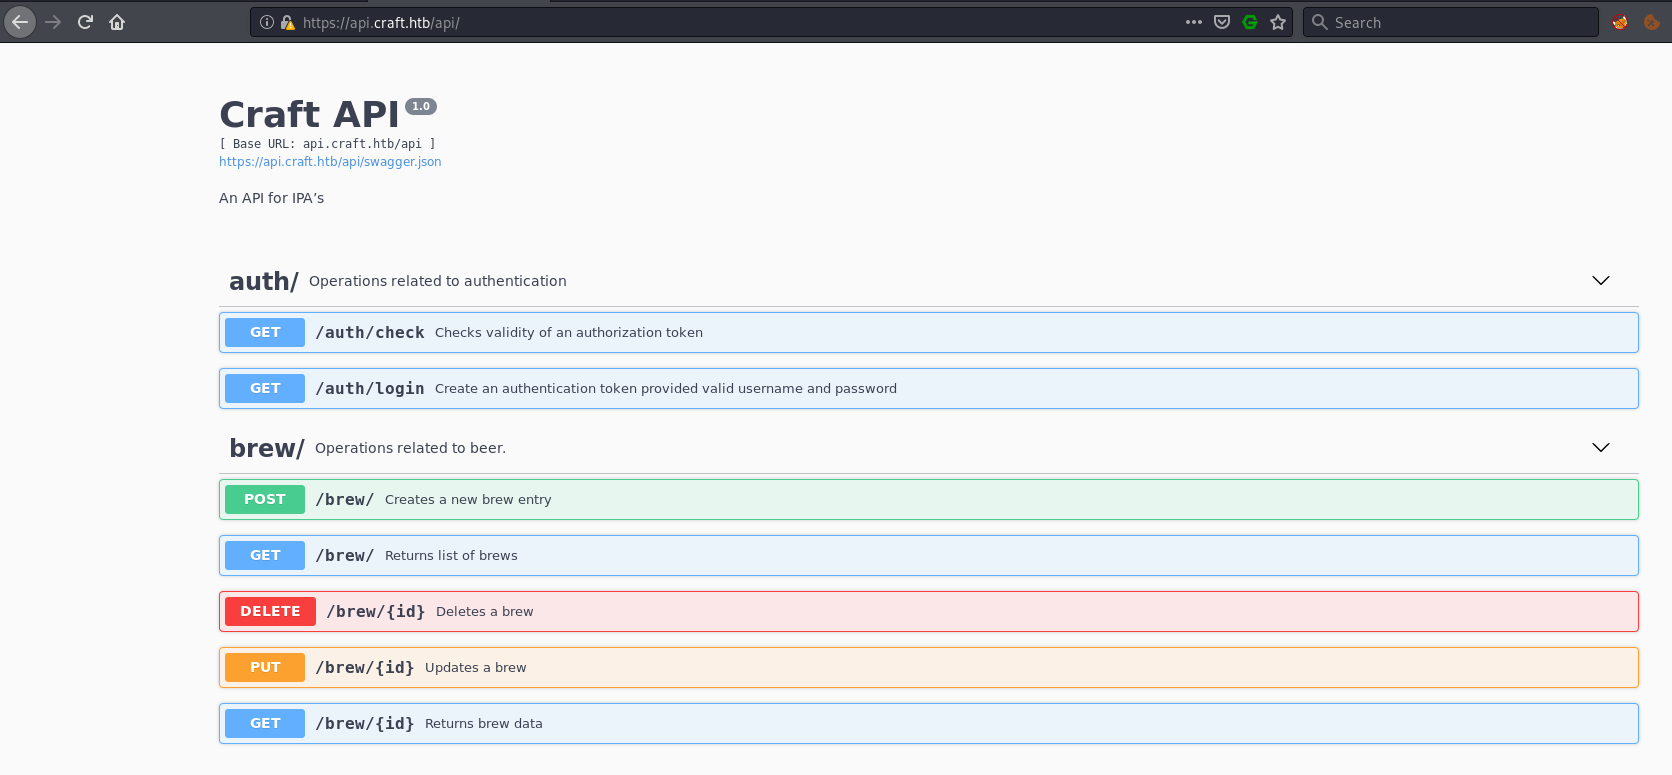Expand the PUT /brew/{id} operation
The image size is (1672, 775).
(929, 667)
